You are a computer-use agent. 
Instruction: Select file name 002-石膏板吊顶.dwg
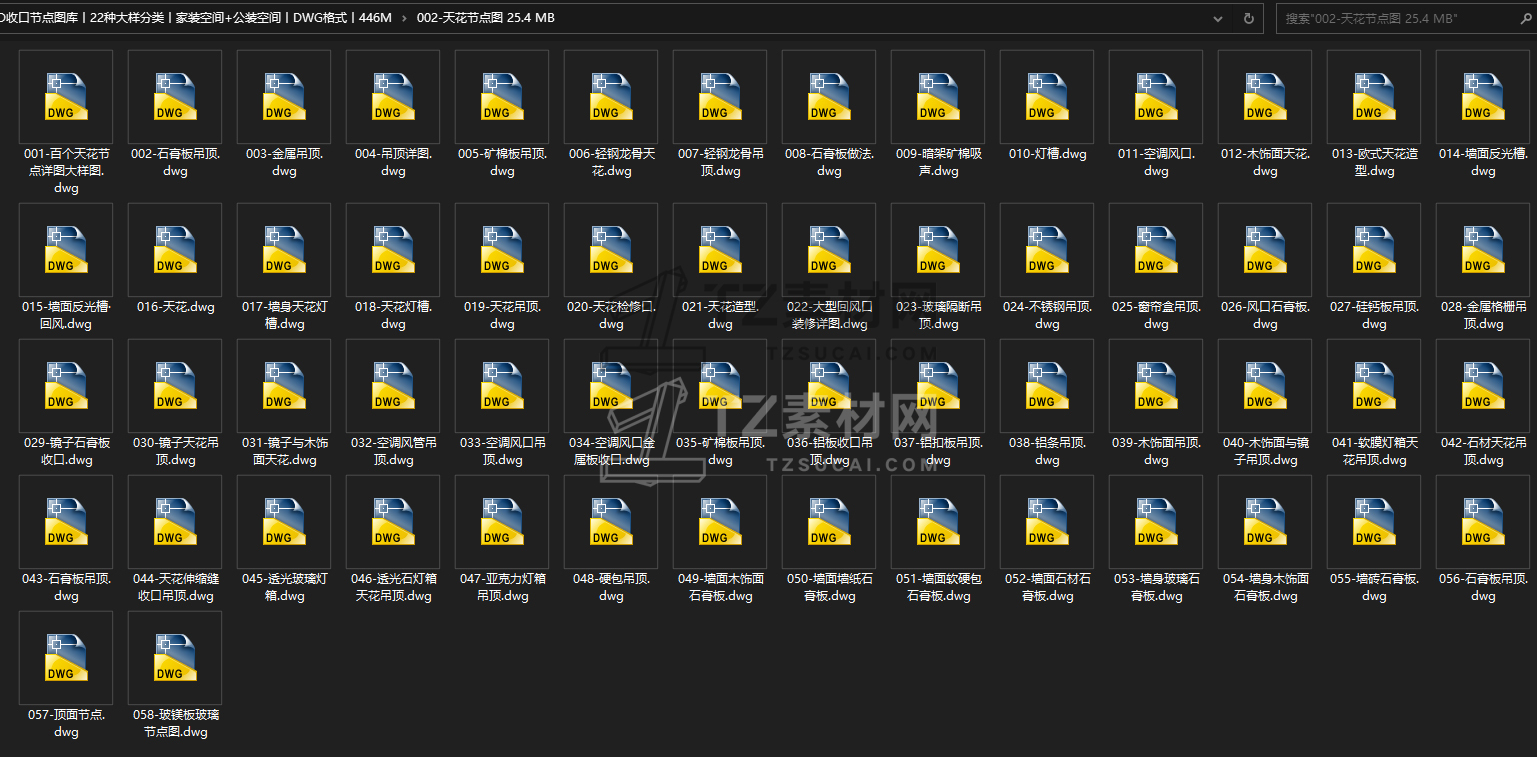[175, 163]
